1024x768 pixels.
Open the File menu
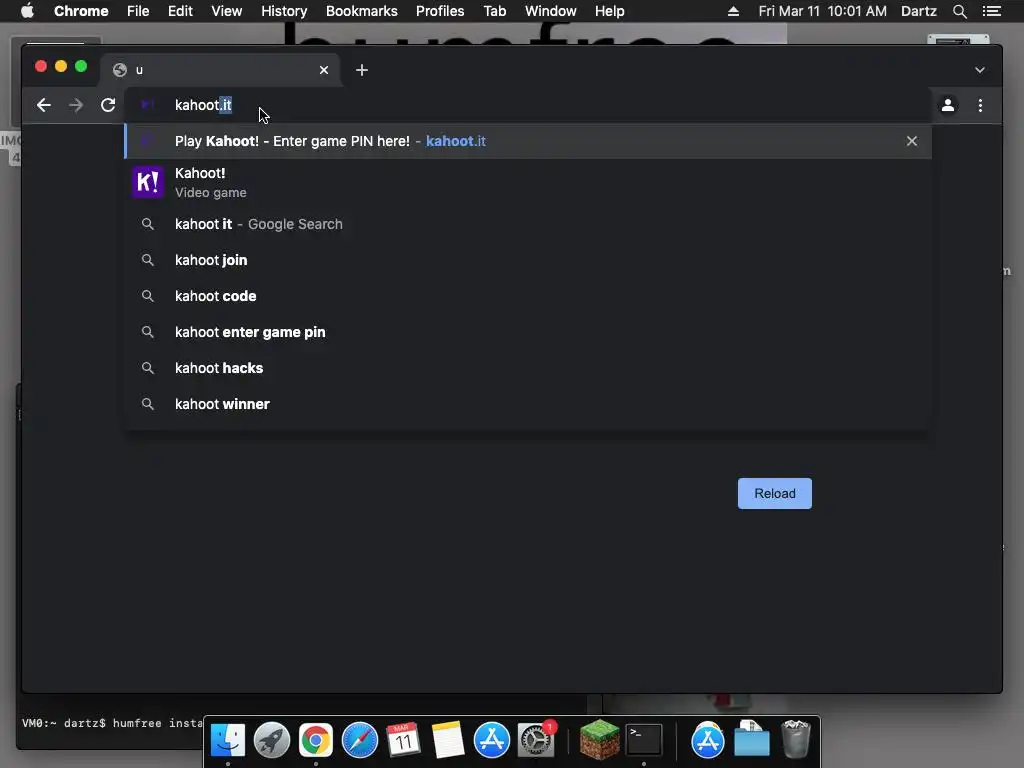coord(138,11)
